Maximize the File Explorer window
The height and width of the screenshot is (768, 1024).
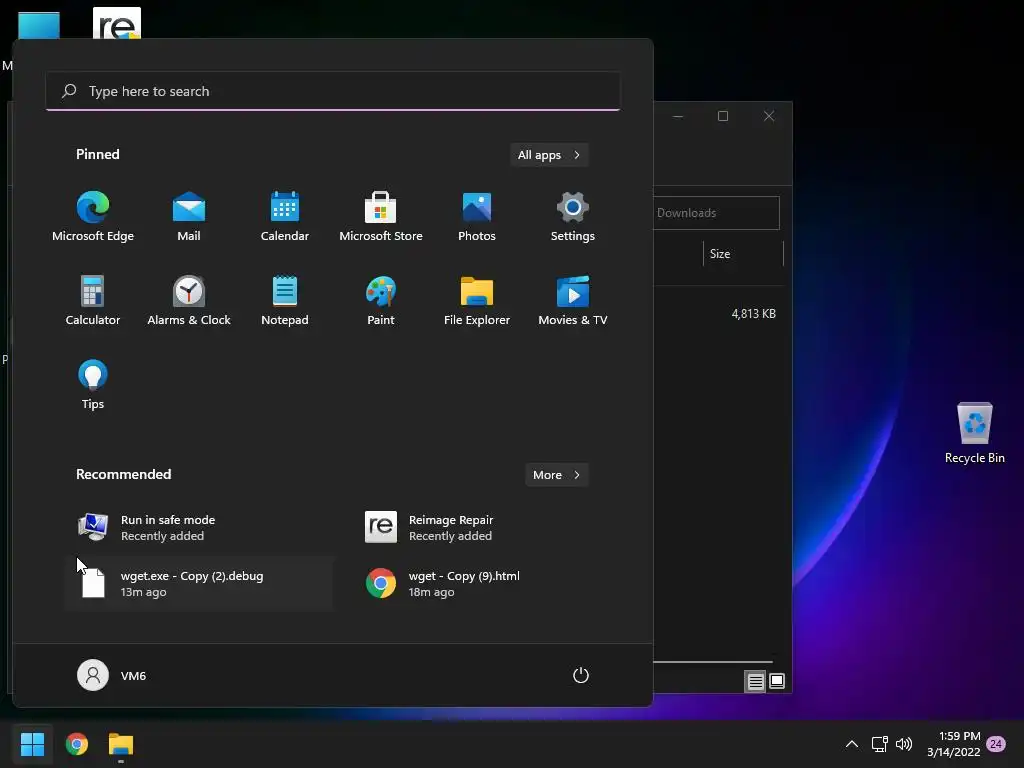click(723, 116)
